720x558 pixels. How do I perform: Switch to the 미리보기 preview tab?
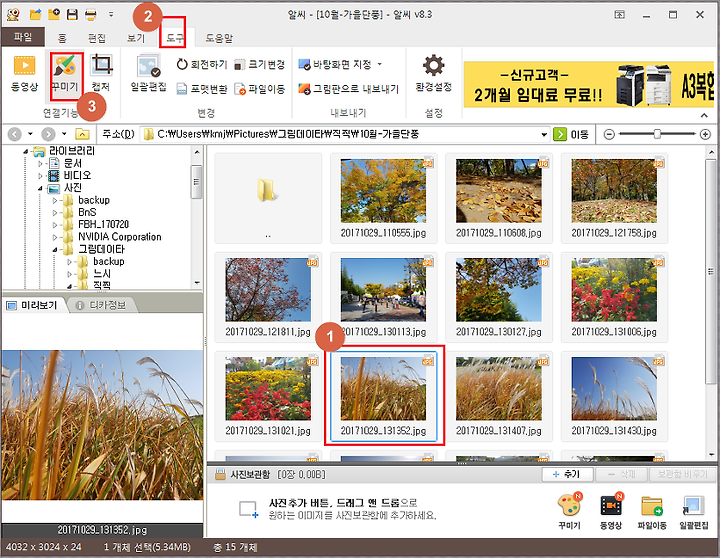(33, 305)
